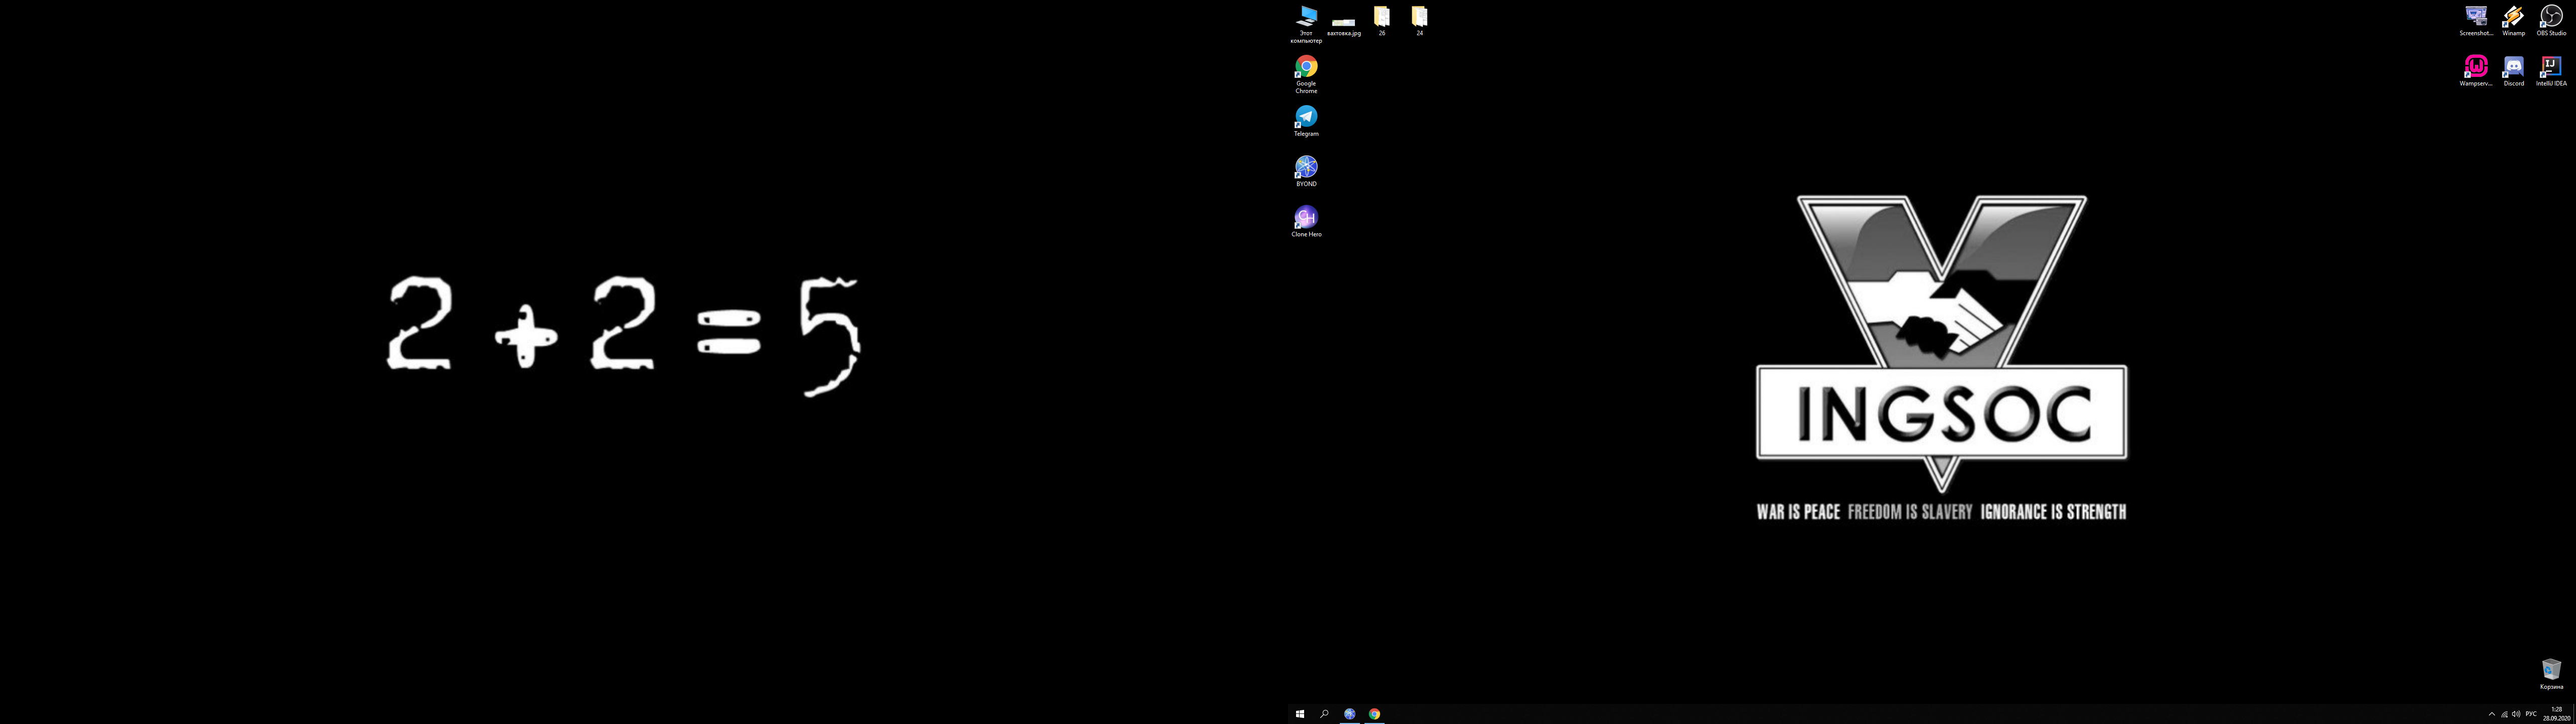
Task: Click the taskbar search magnifier
Action: (x=1324, y=714)
